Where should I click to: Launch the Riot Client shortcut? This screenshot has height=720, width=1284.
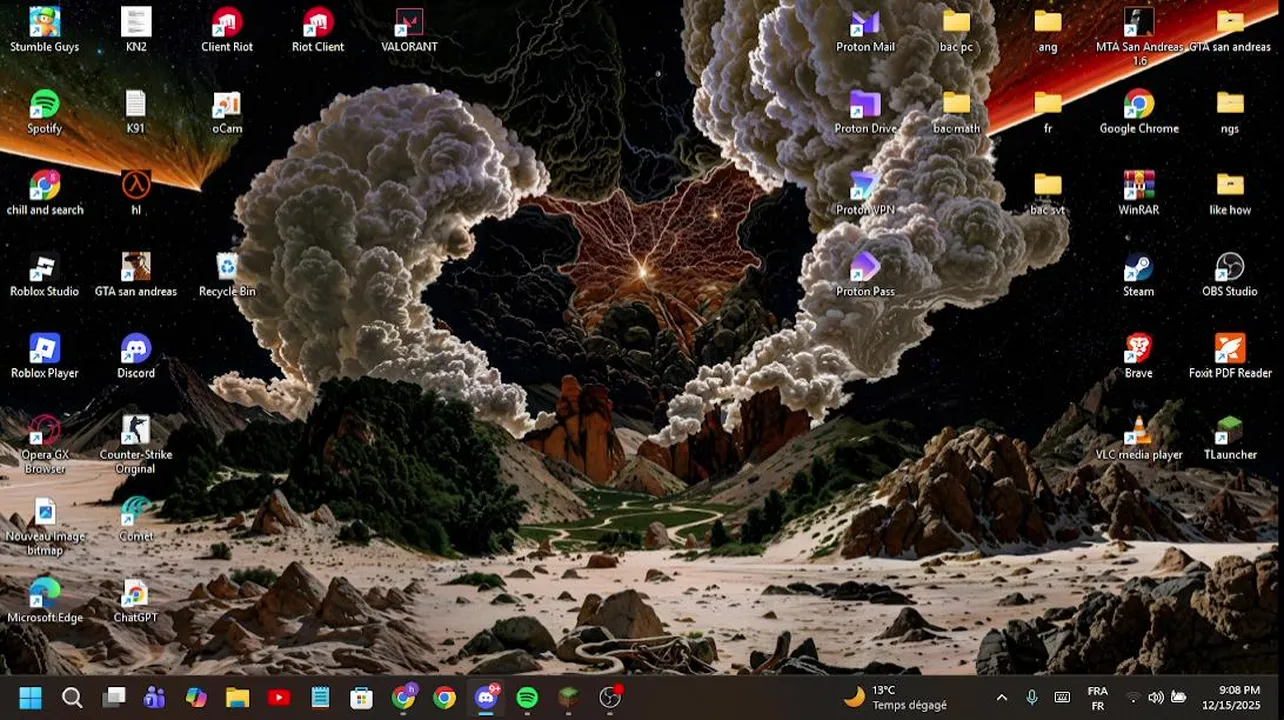click(318, 30)
